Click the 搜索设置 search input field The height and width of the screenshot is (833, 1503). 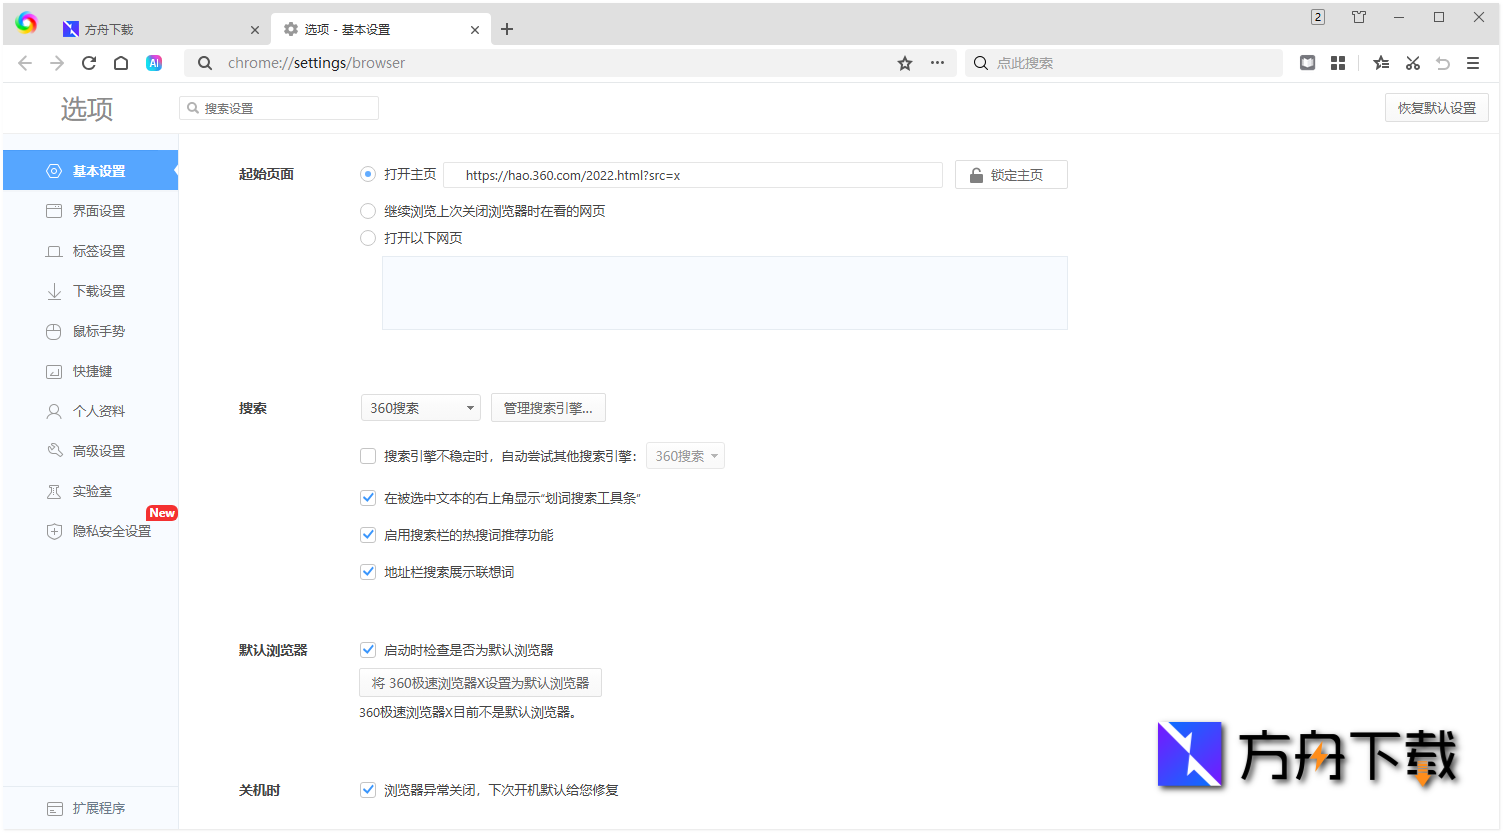pos(279,107)
